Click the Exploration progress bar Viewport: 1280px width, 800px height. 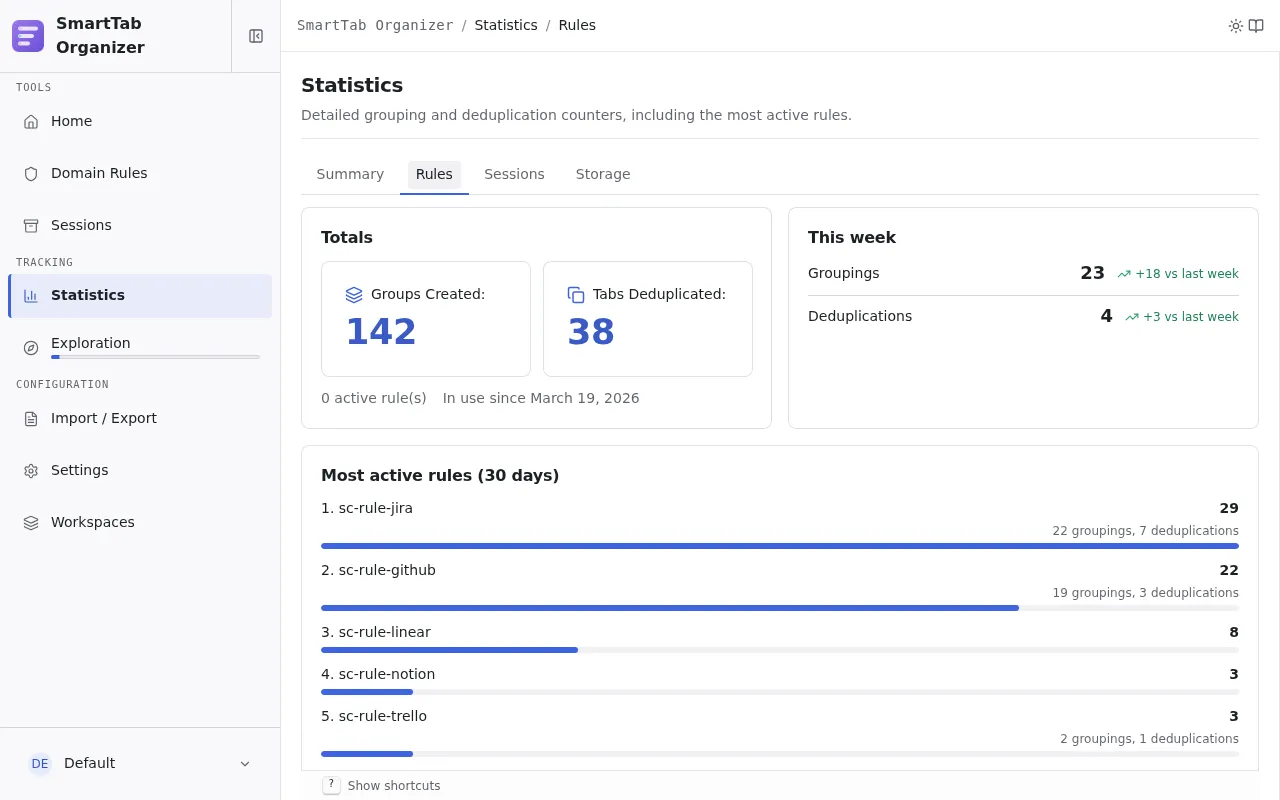[155, 357]
